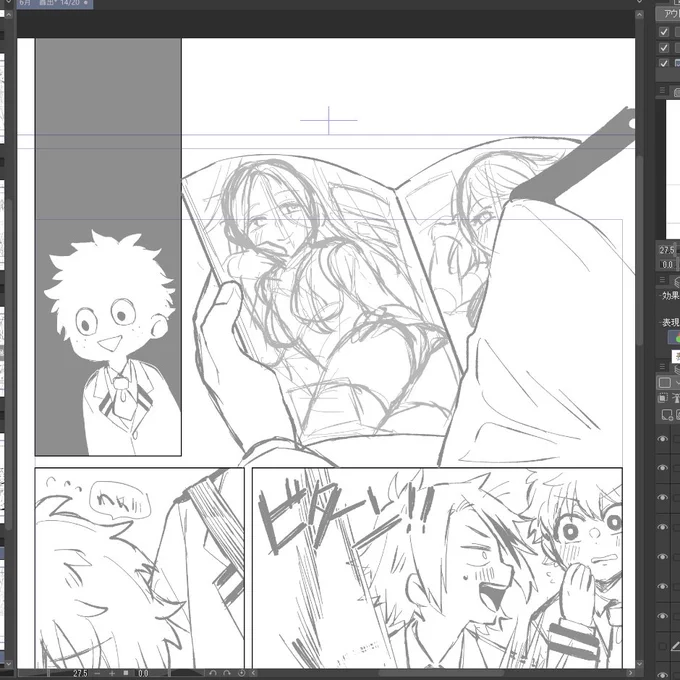
Task: Select the Navigator palette tab icon
Action: tap(677, 91)
